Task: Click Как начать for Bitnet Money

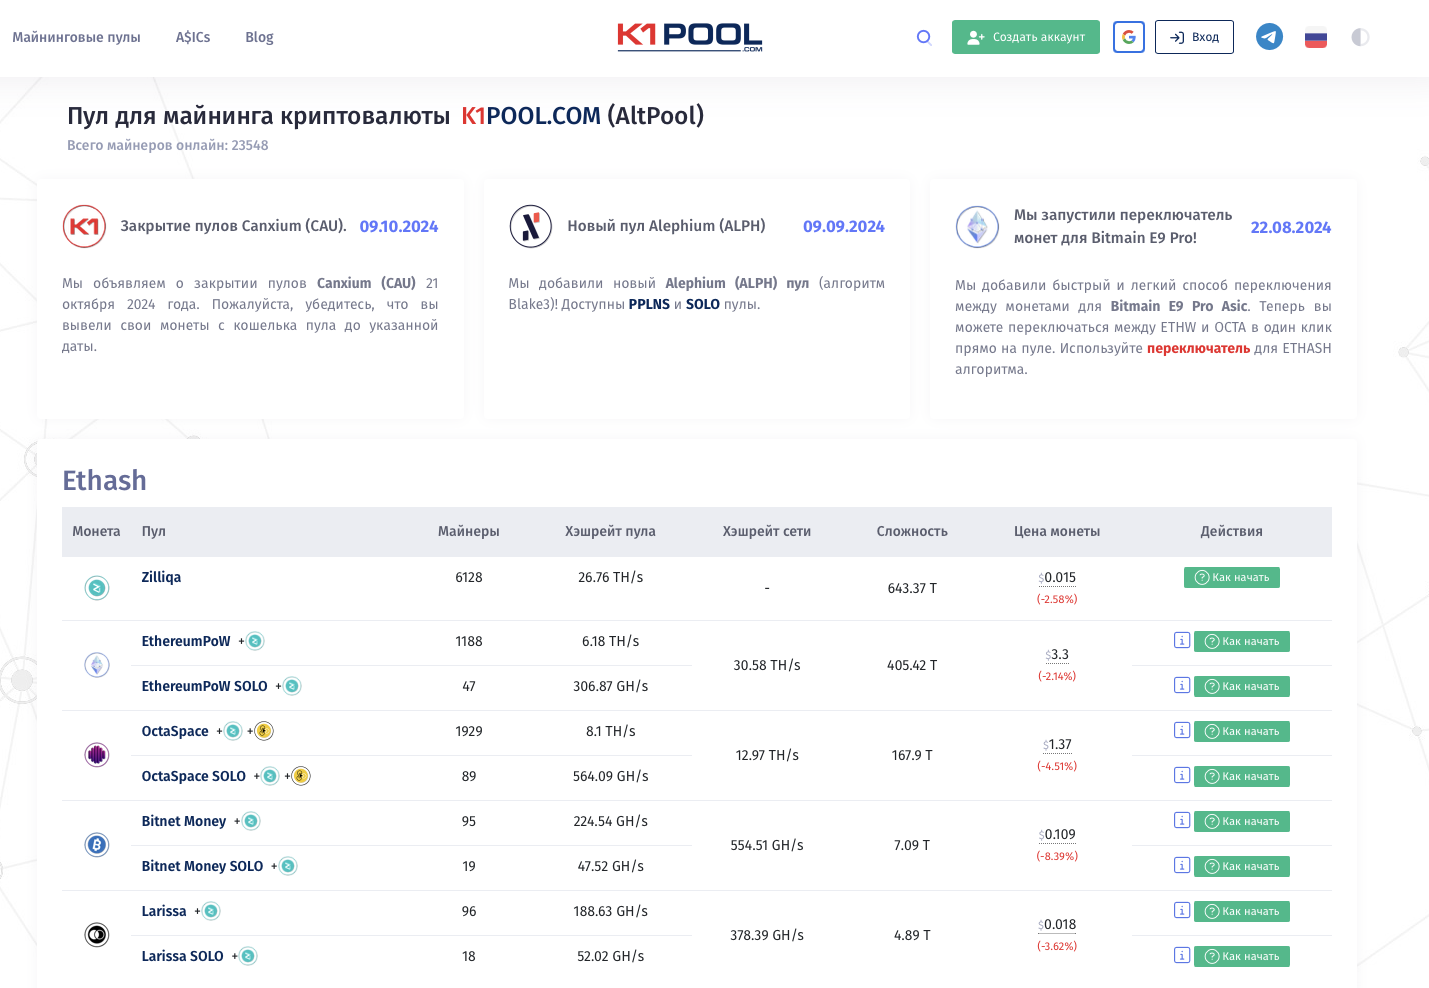Action: pos(1242,821)
